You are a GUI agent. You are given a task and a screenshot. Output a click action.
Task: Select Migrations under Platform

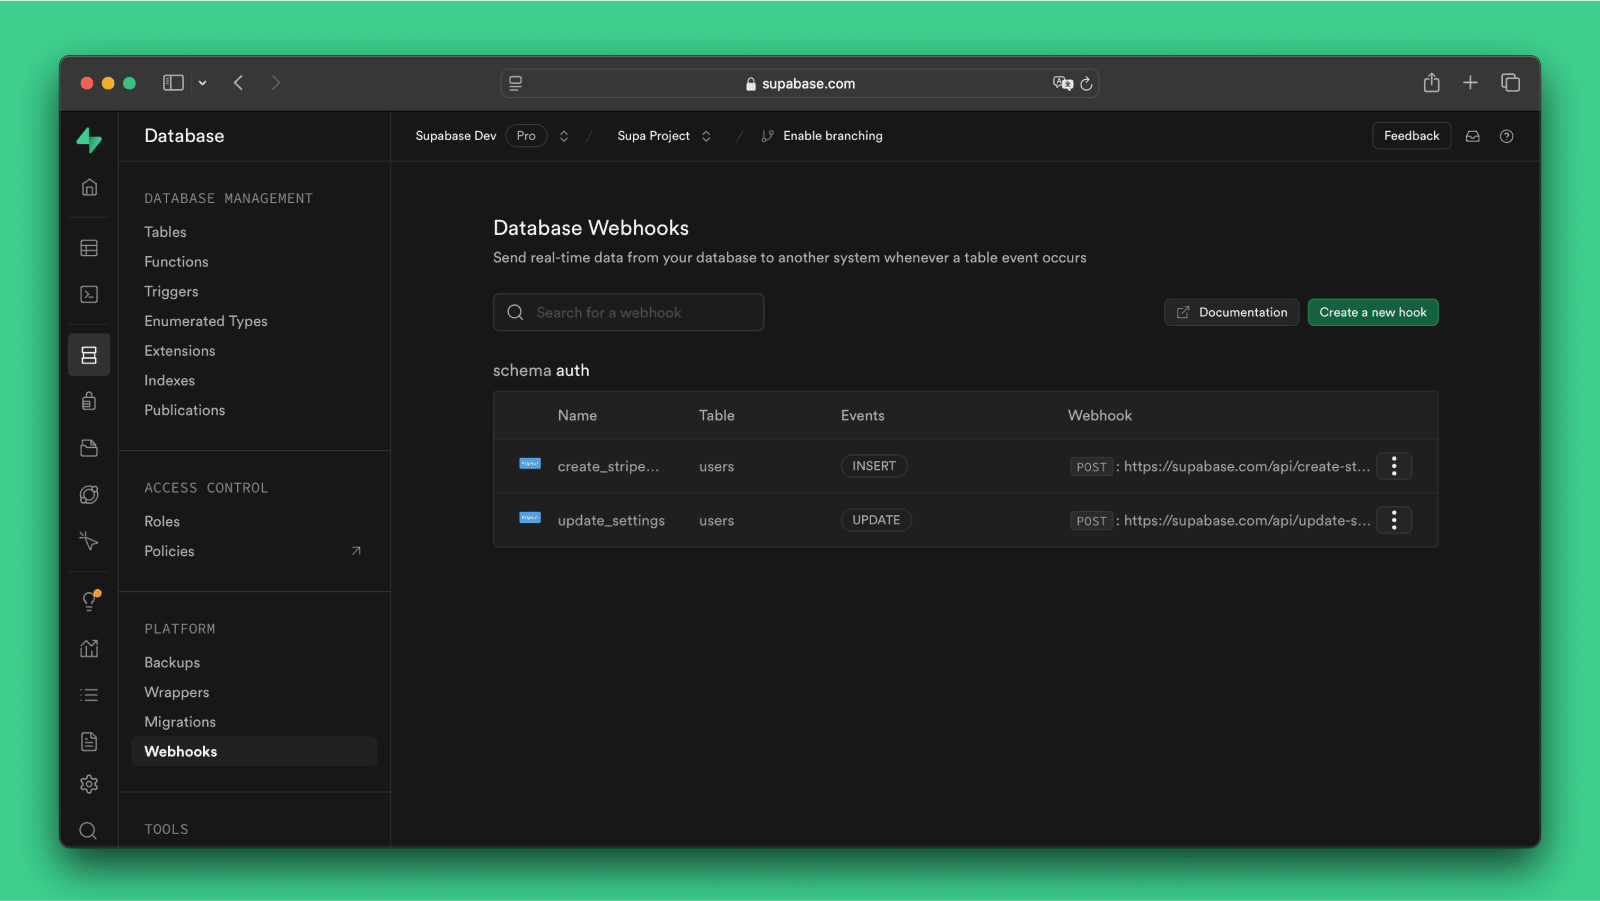pyautogui.click(x=180, y=721)
